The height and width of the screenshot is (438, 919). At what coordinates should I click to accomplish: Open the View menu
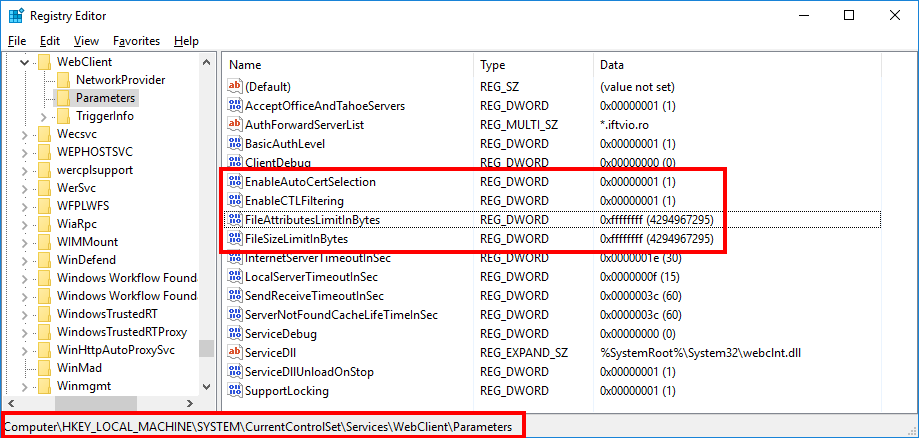(x=87, y=41)
